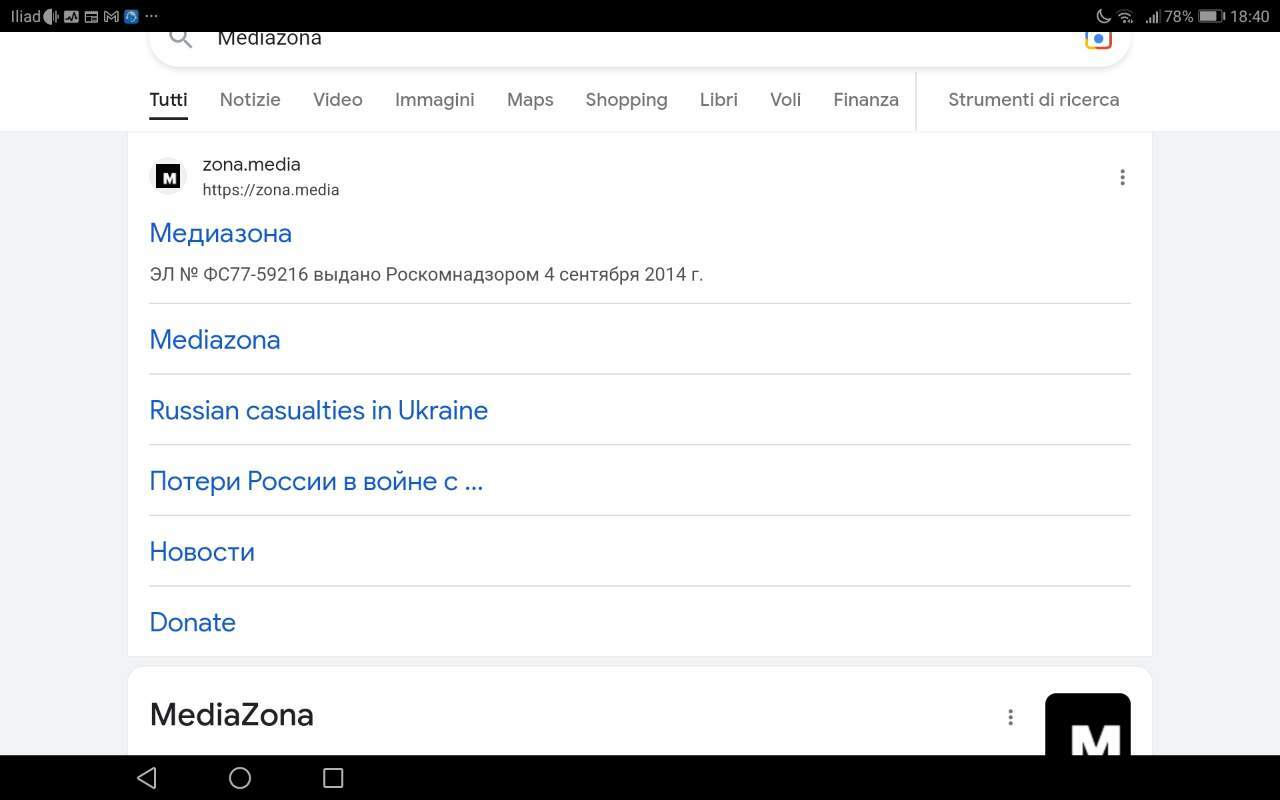Switch to the Immagini tab
1280x800 pixels.
435,100
